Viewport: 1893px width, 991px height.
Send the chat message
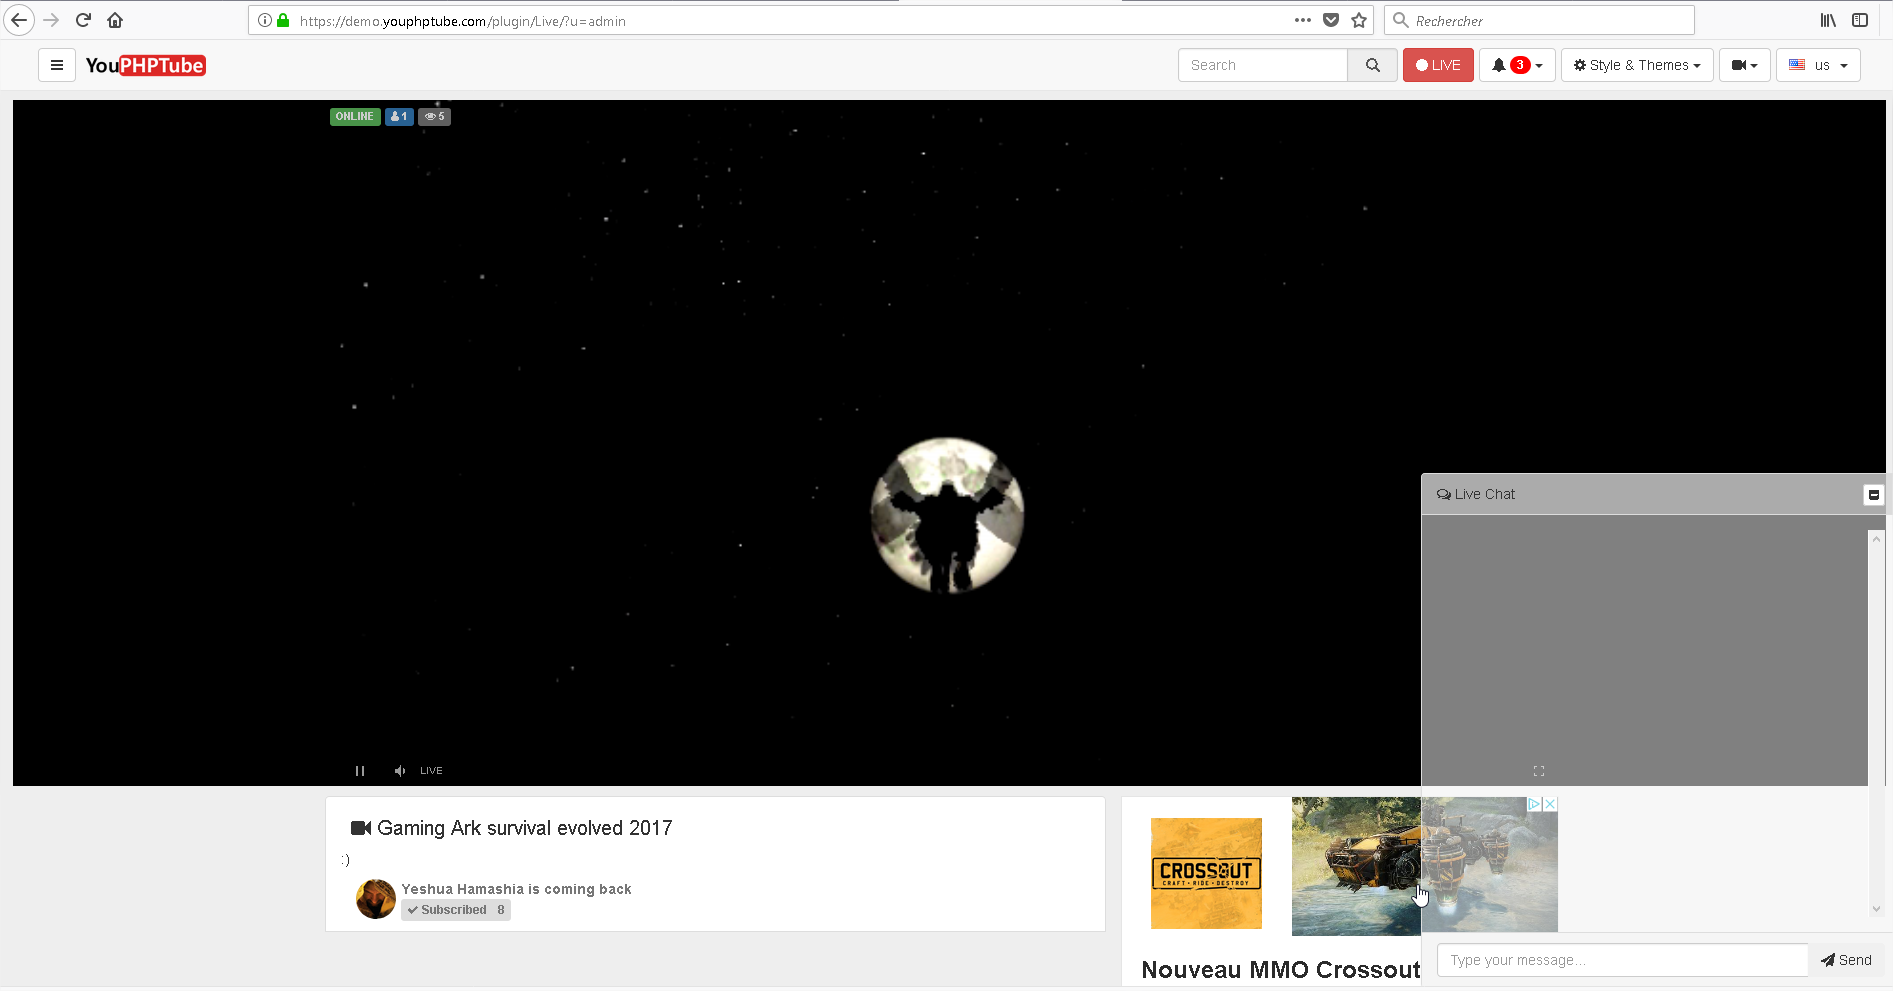click(1846, 960)
